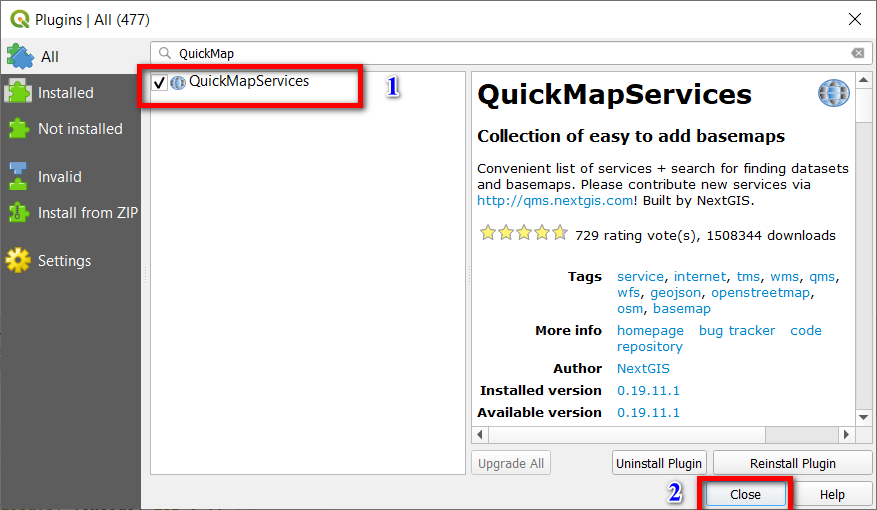877x510 pixels.
Task: Click the Invalid plugin icon
Action: [18, 176]
